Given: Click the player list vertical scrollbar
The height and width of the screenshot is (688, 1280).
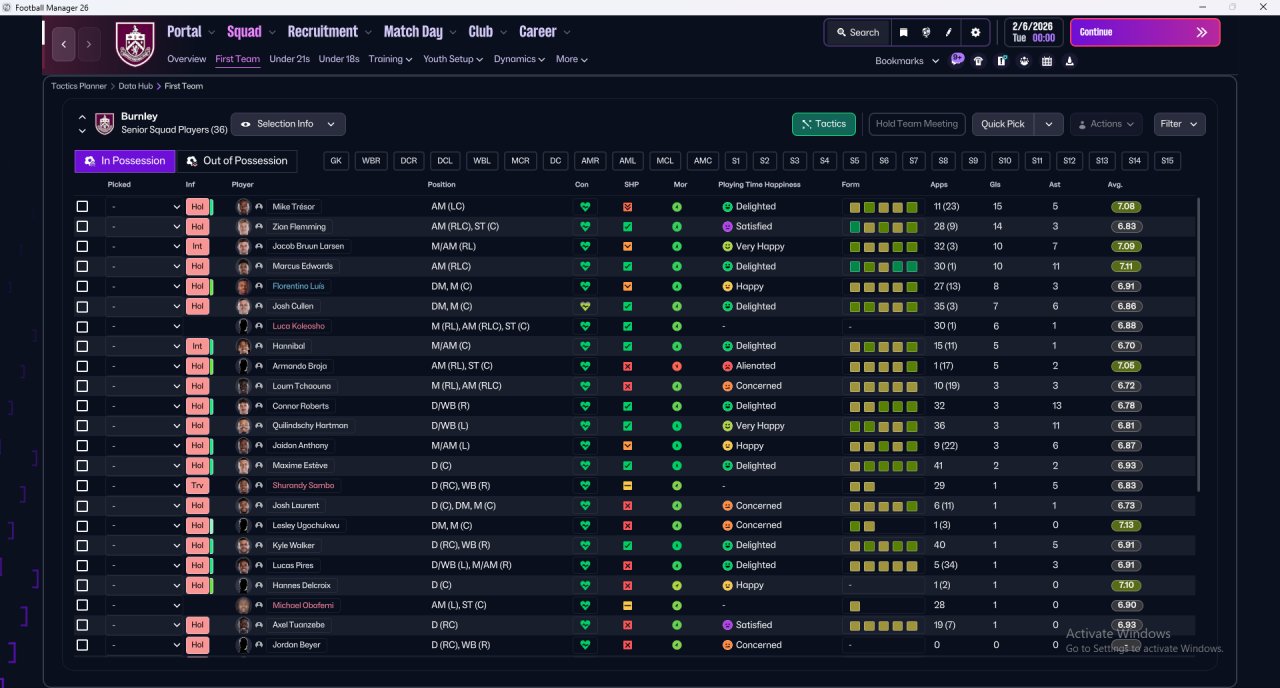Looking at the screenshot, I should [1198, 345].
